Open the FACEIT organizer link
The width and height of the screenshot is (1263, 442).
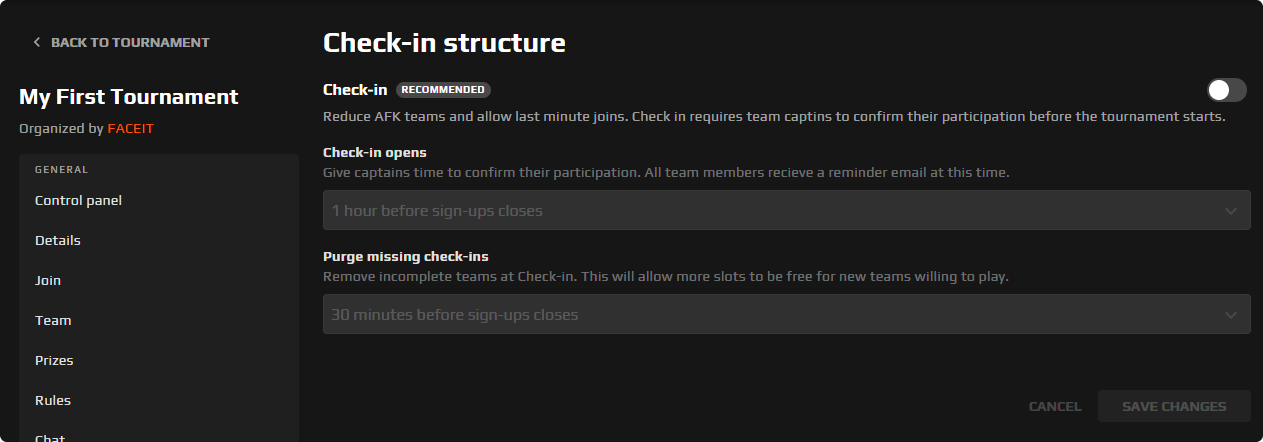(x=130, y=129)
